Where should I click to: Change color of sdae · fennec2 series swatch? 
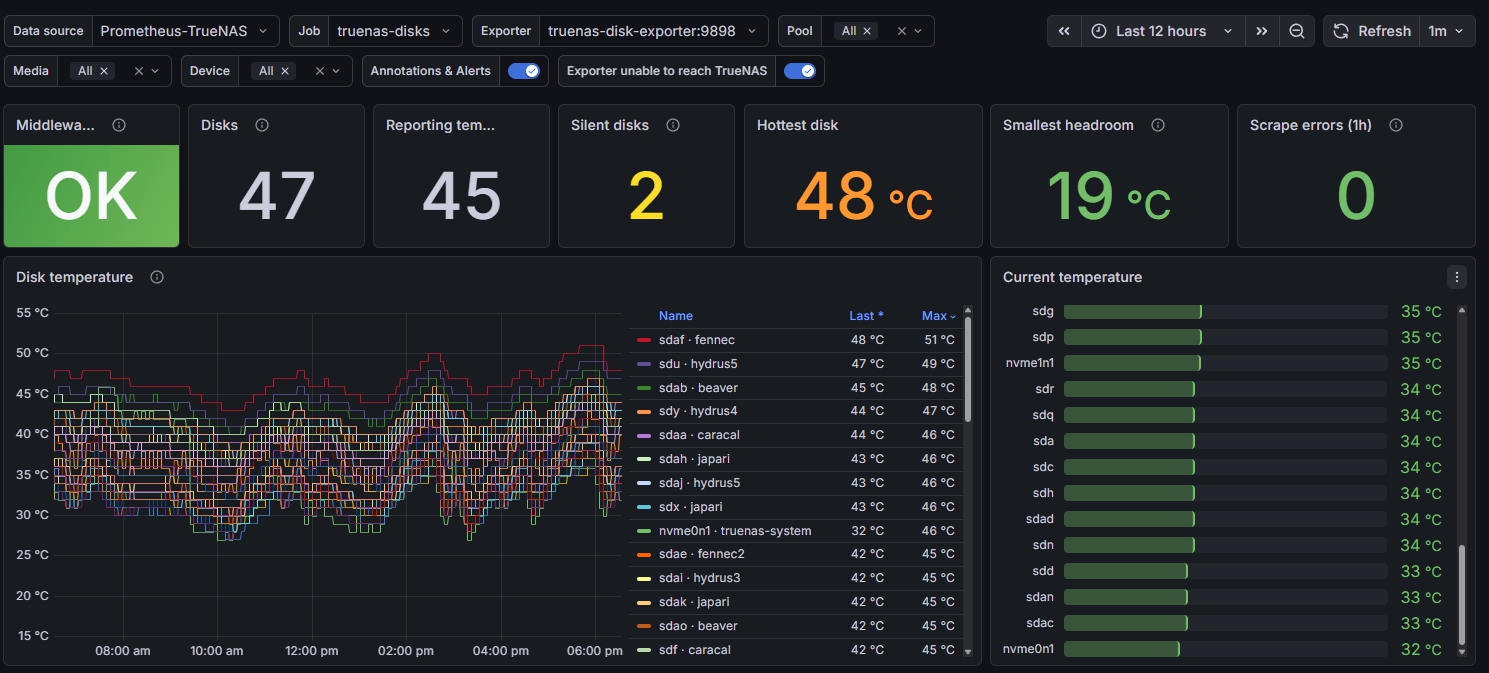tap(644, 554)
